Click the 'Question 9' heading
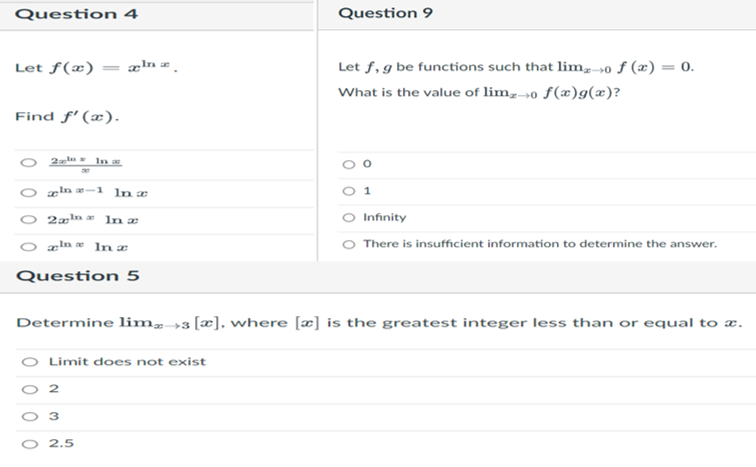The width and height of the screenshot is (756, 467). [x=385, y=13]
